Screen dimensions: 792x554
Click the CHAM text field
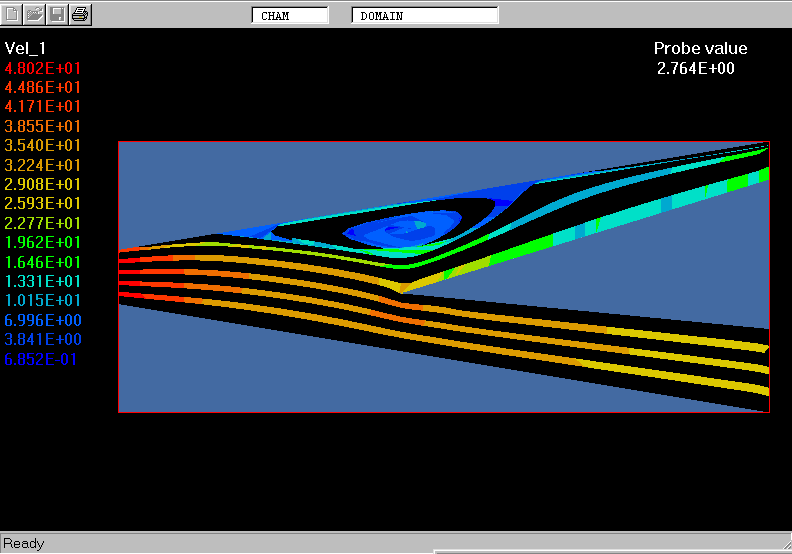tap(289, 16)
